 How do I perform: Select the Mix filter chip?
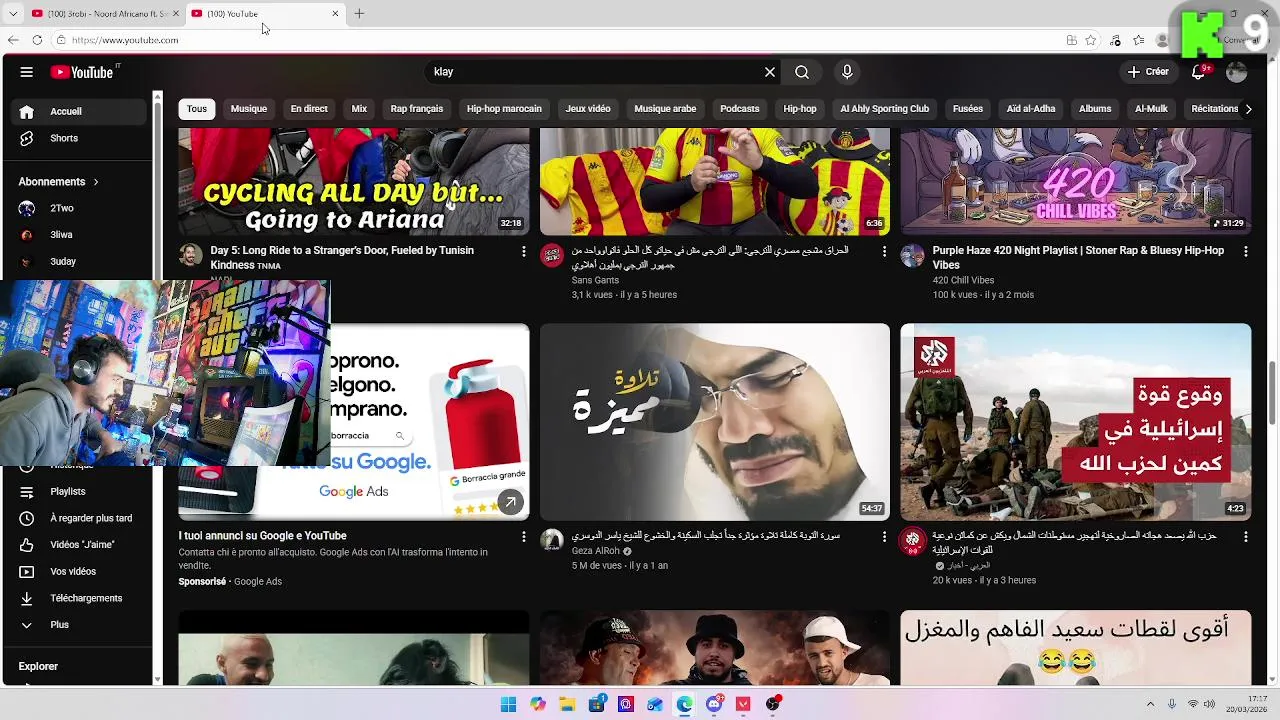359,109
